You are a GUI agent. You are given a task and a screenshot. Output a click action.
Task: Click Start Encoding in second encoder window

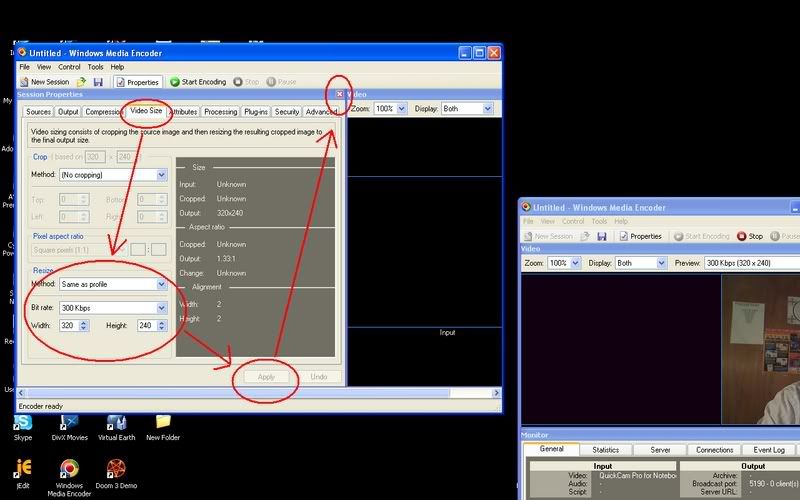click(702, 236)
